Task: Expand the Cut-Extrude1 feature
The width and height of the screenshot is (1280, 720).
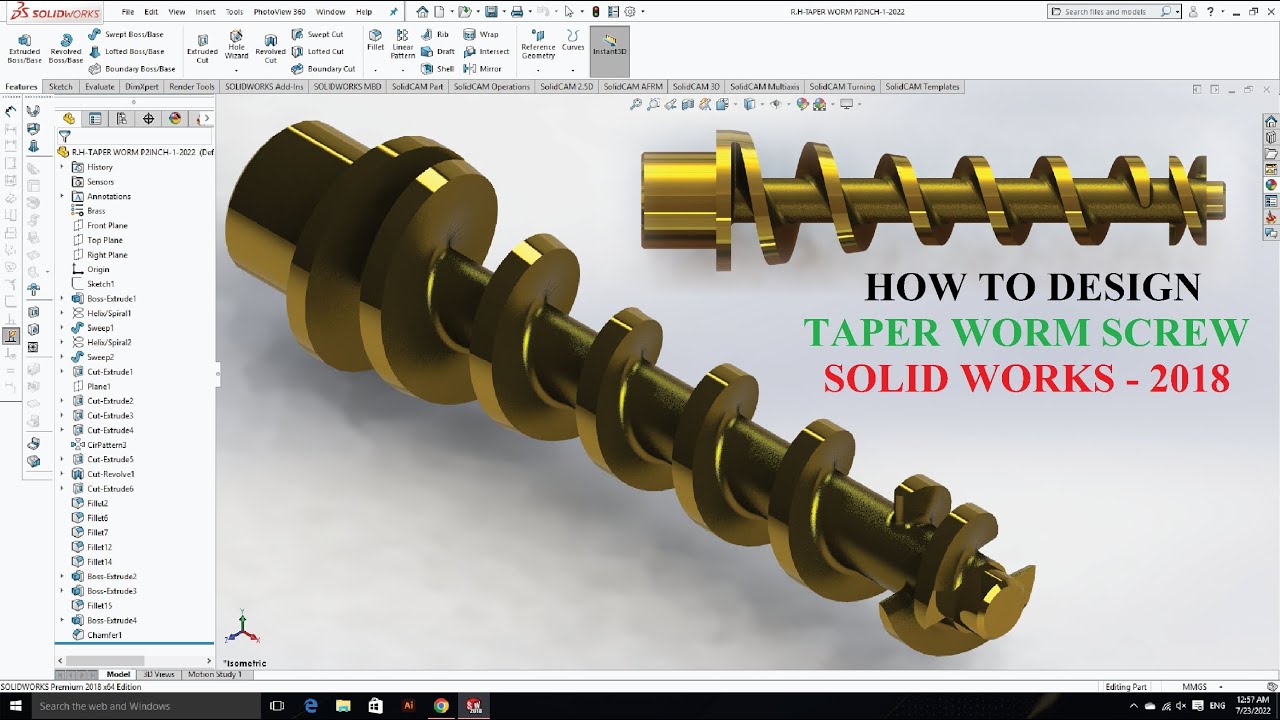Action: click(62, 371)
